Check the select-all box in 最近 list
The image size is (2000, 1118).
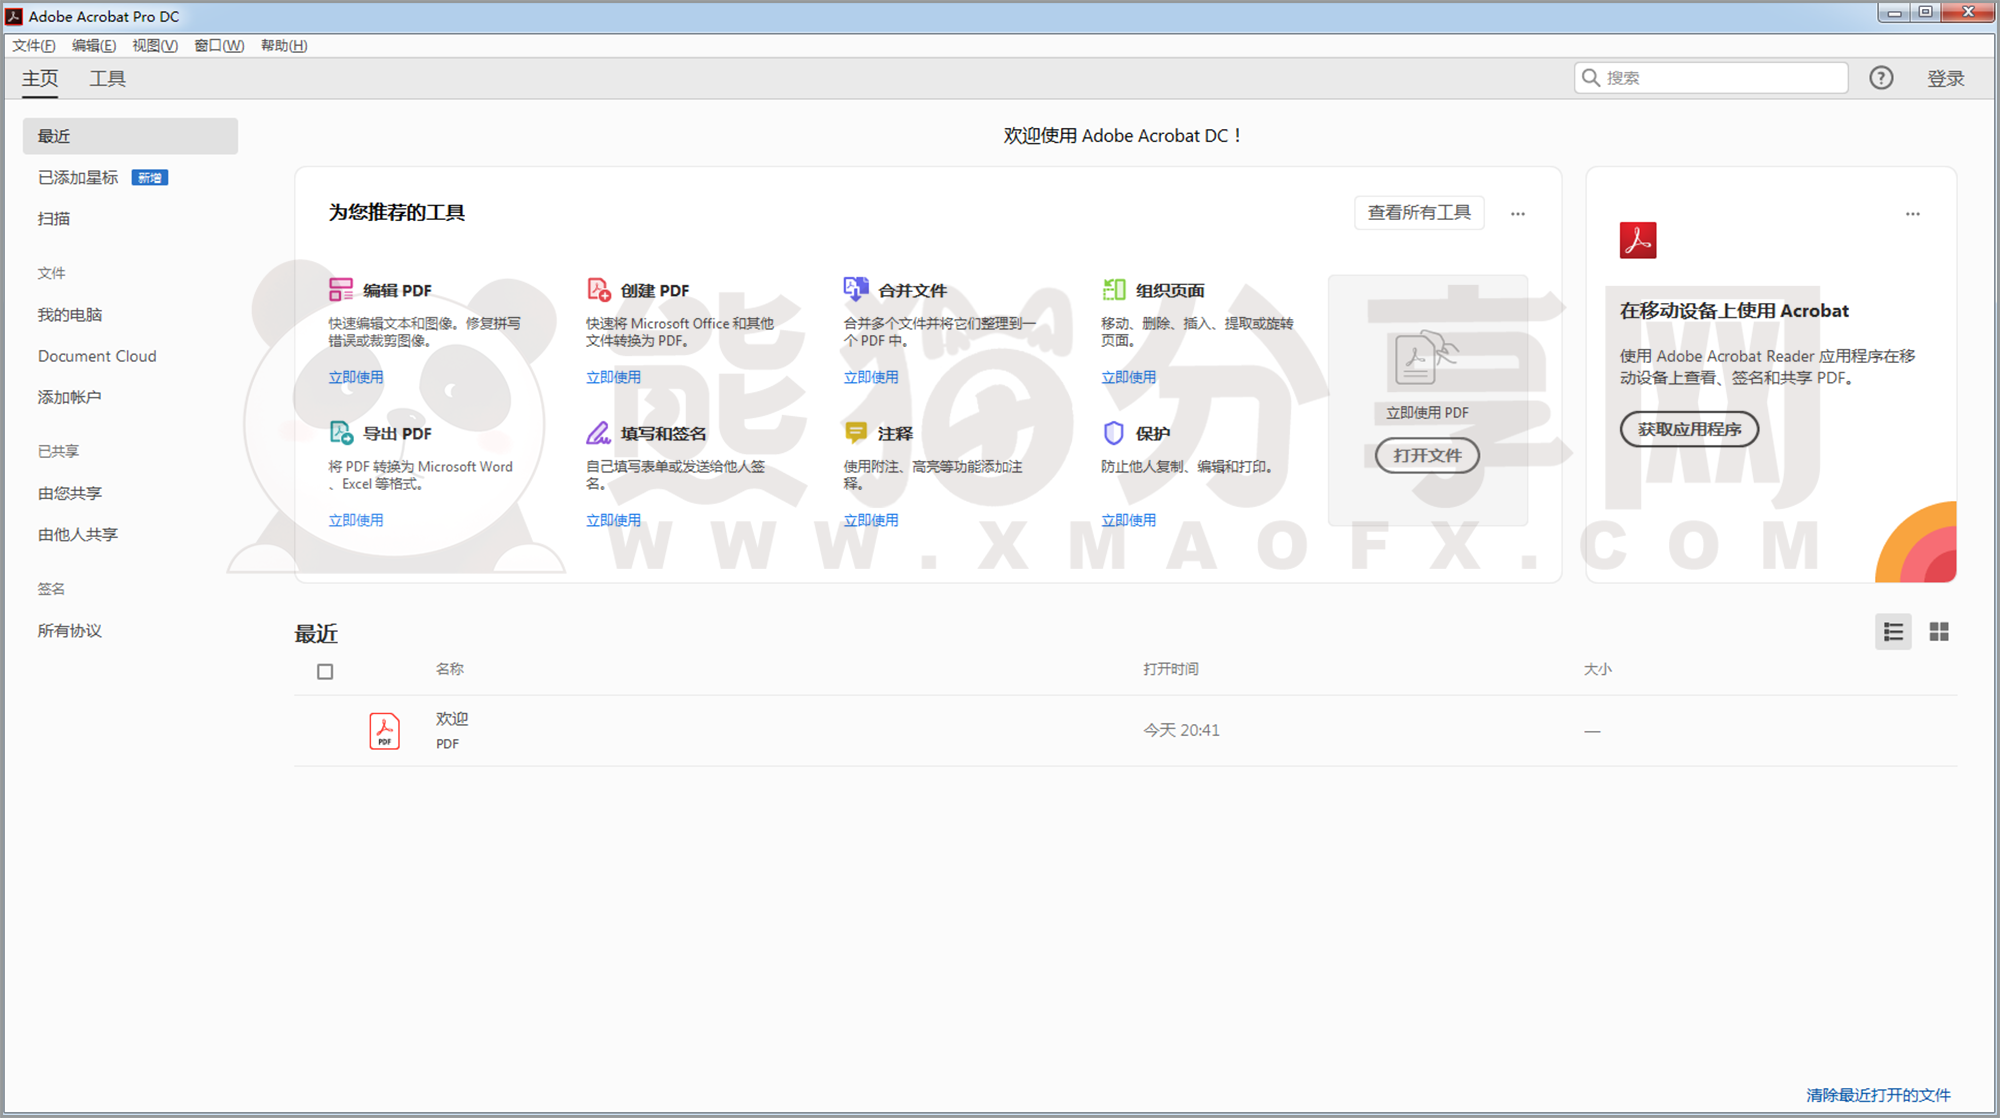pos(325,671)
